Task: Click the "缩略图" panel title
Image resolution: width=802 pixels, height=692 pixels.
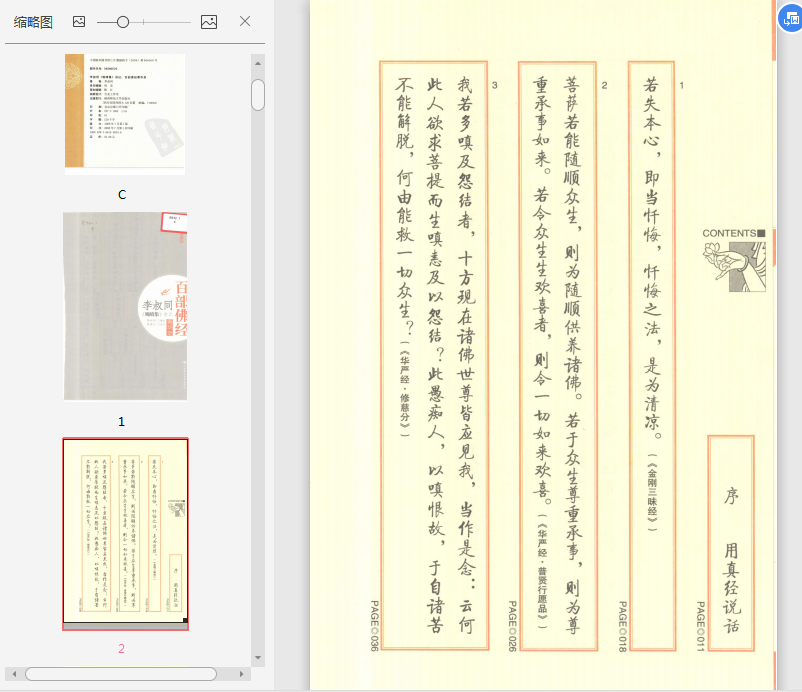Action: point(33,22)
